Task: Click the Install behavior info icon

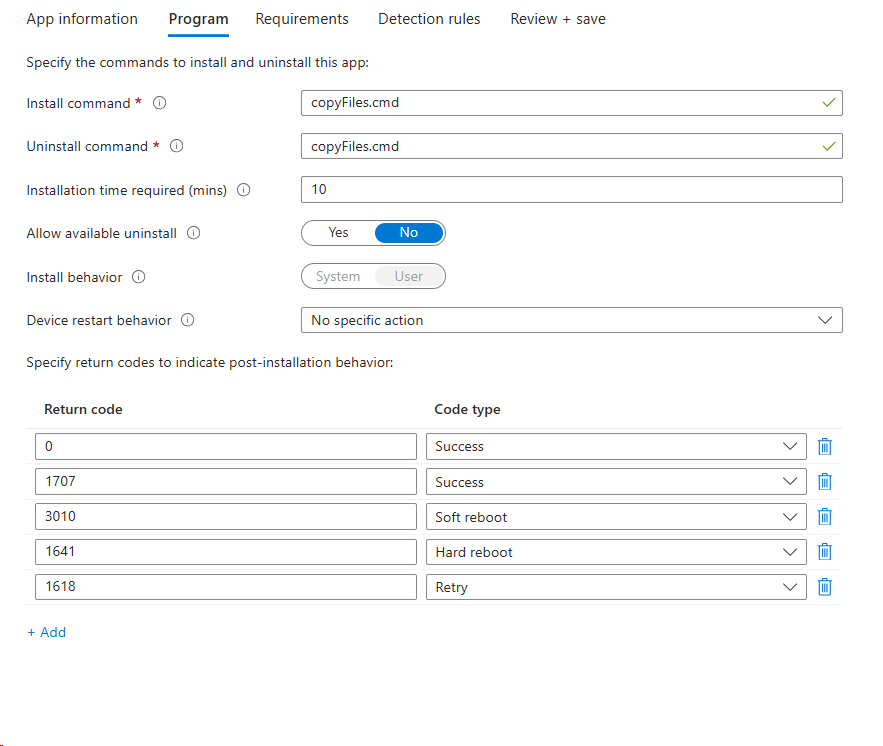Action: click(x=139, y=277)
